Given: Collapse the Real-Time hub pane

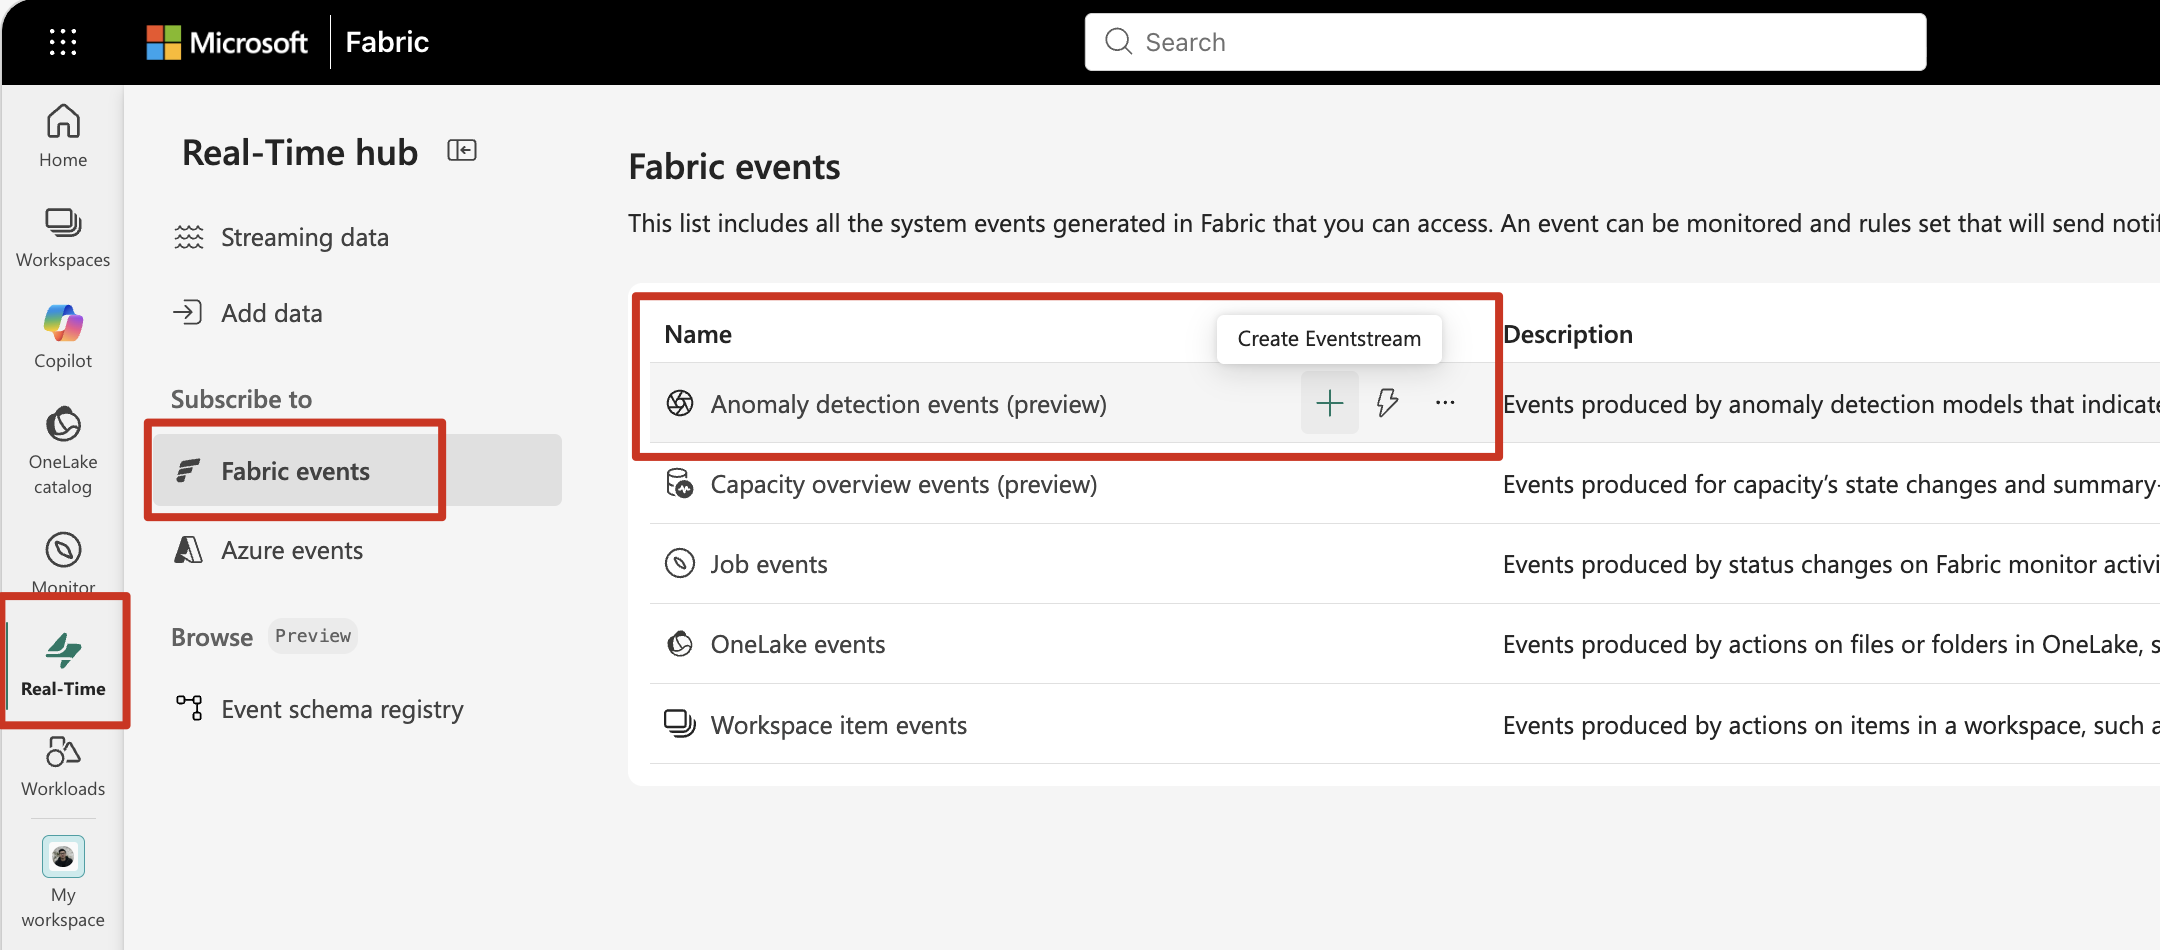Looking at the screenshot, I should click(461, 150).
